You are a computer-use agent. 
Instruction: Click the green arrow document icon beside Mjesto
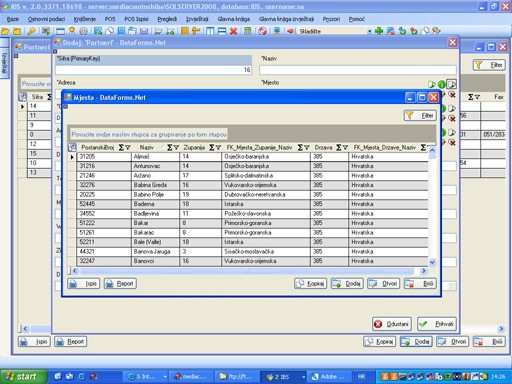pyautogui.click(x=432, y=84)
